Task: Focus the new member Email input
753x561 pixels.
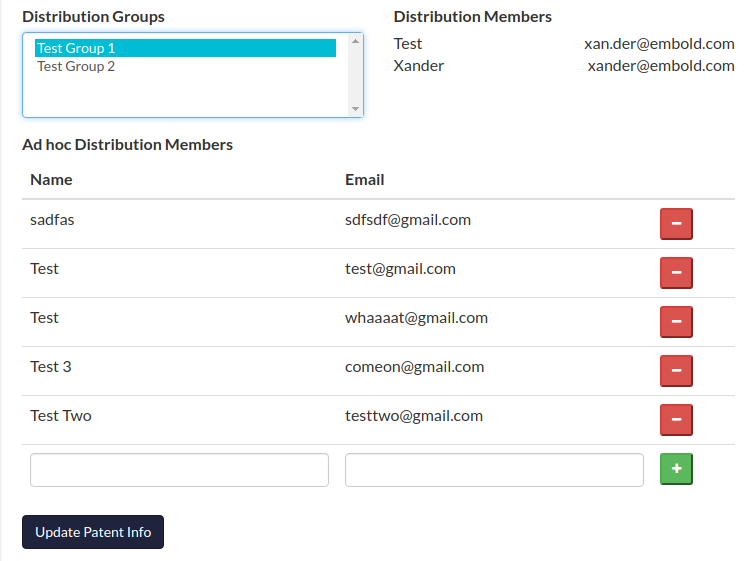Action: (494, 470)
